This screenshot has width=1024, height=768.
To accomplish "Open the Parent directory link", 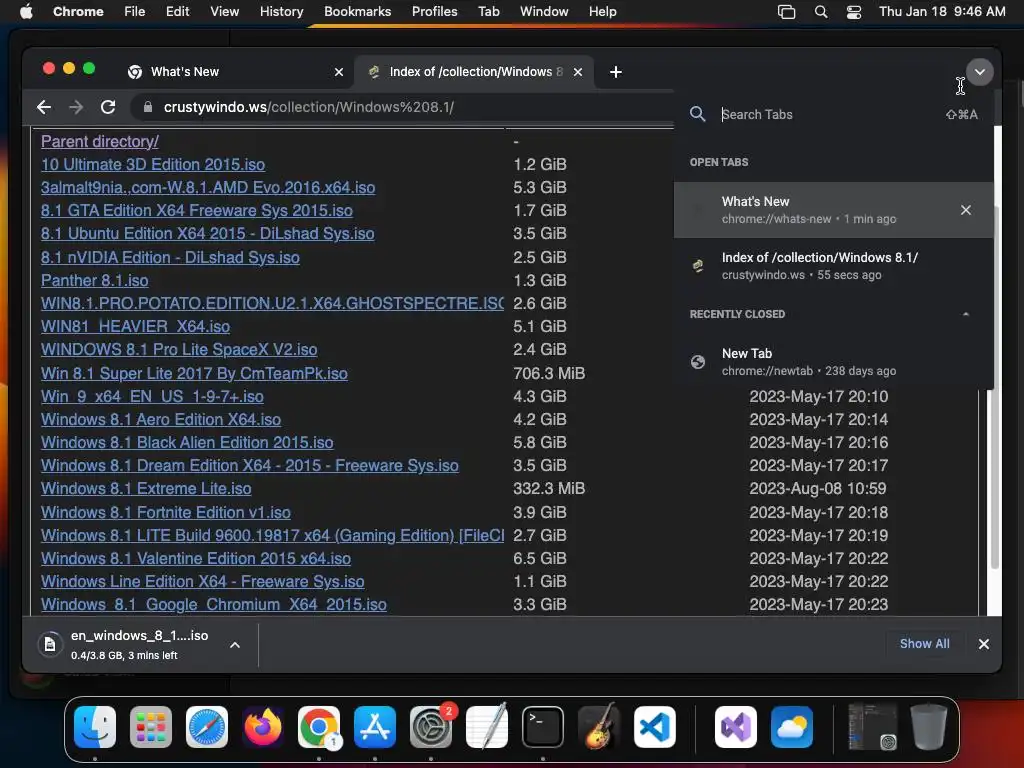I will (x=99, y=141).
